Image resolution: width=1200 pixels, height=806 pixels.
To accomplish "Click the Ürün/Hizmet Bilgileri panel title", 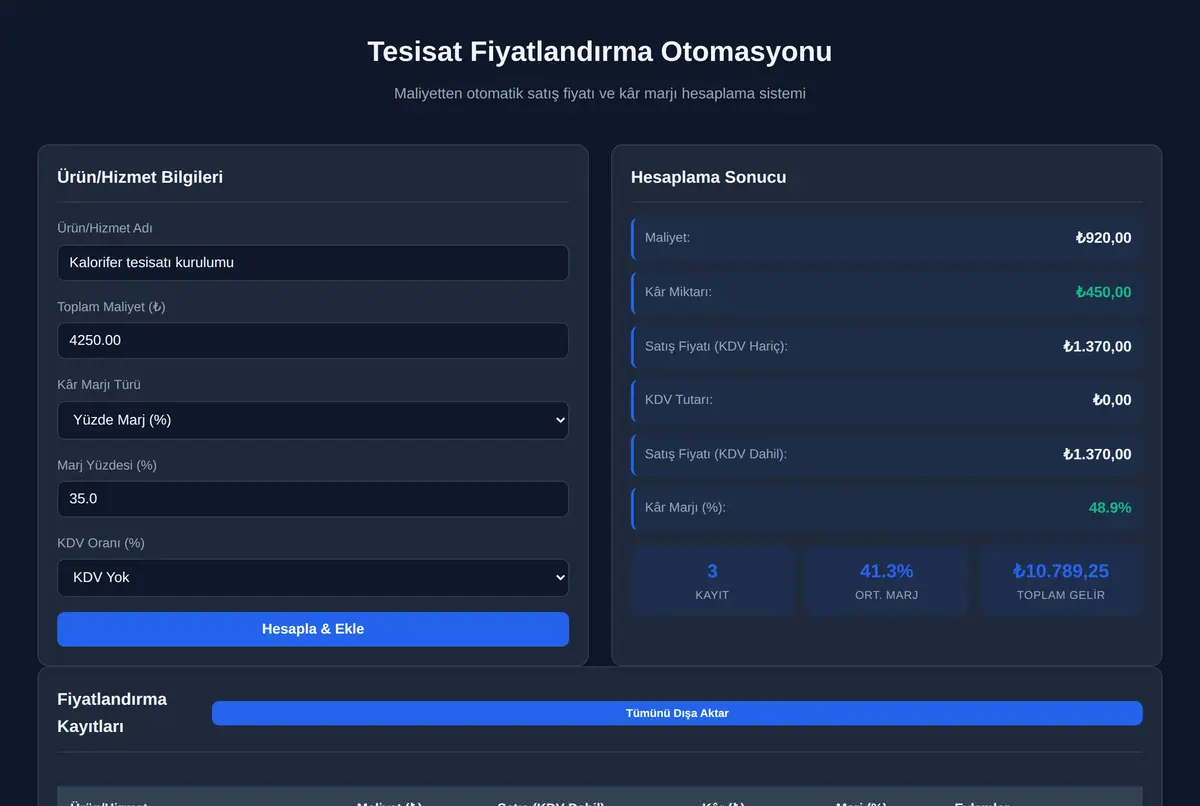I will point(140,177).
